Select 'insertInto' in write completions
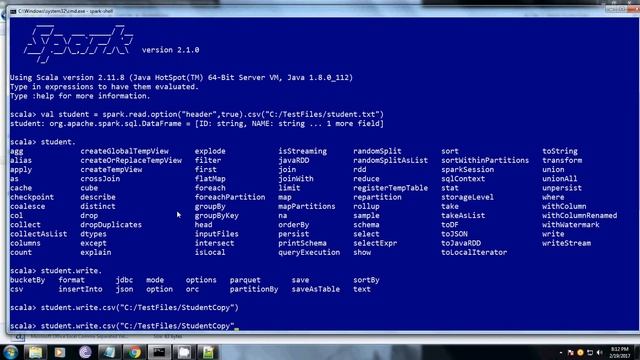Viewport: 640px width, 360px height. click(80, 289)
